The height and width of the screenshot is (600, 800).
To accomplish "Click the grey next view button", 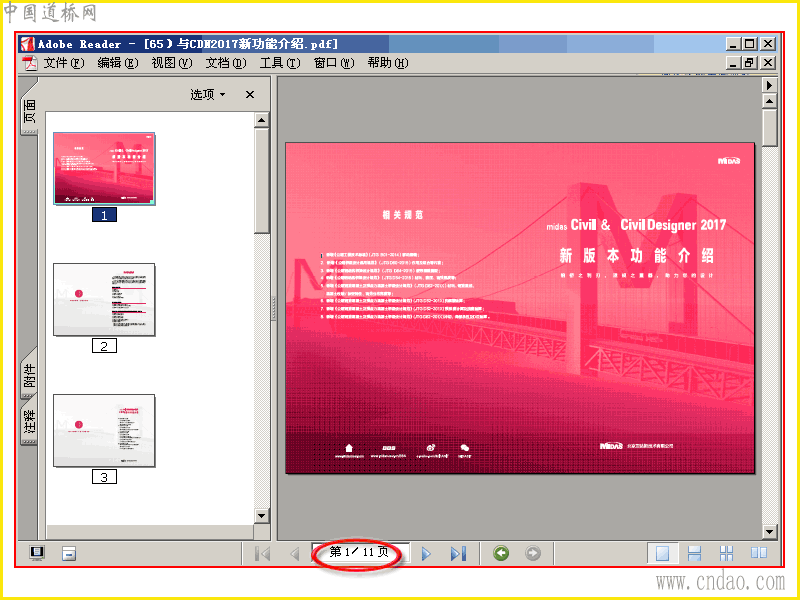I will 533,553.
